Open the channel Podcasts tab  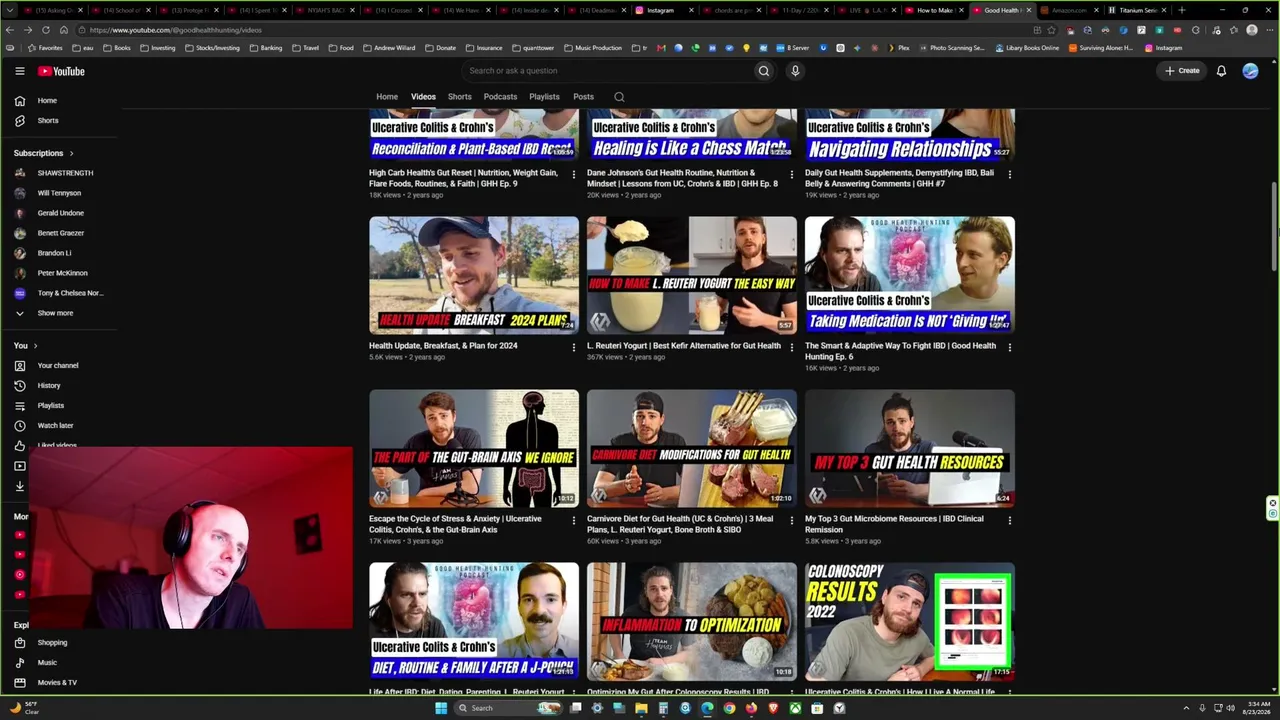(500, 97)
